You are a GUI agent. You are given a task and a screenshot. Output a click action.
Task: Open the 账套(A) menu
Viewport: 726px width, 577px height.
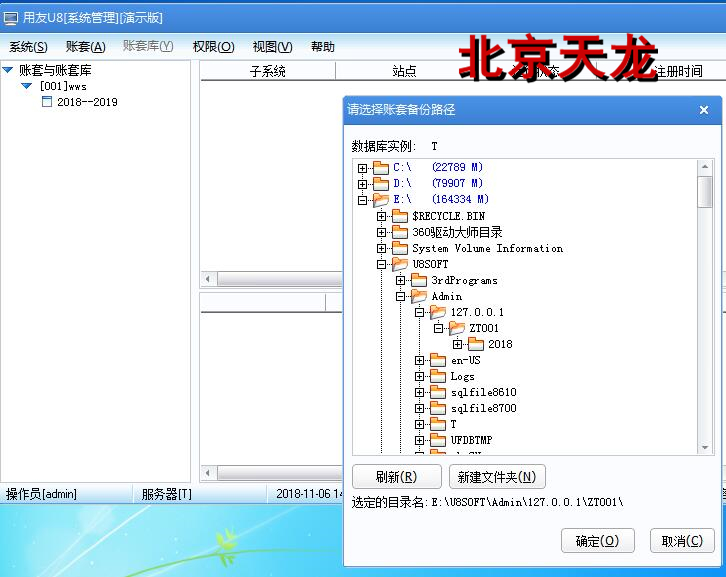click(x=86, y=47)
